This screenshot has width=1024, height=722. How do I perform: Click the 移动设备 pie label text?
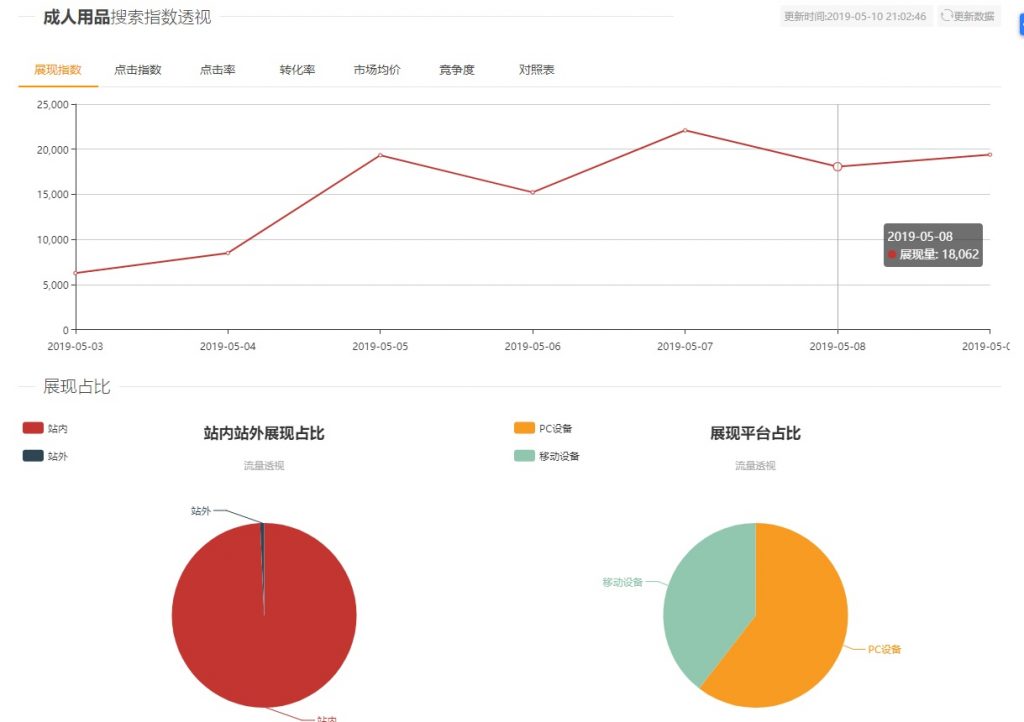tap(622, 582)
